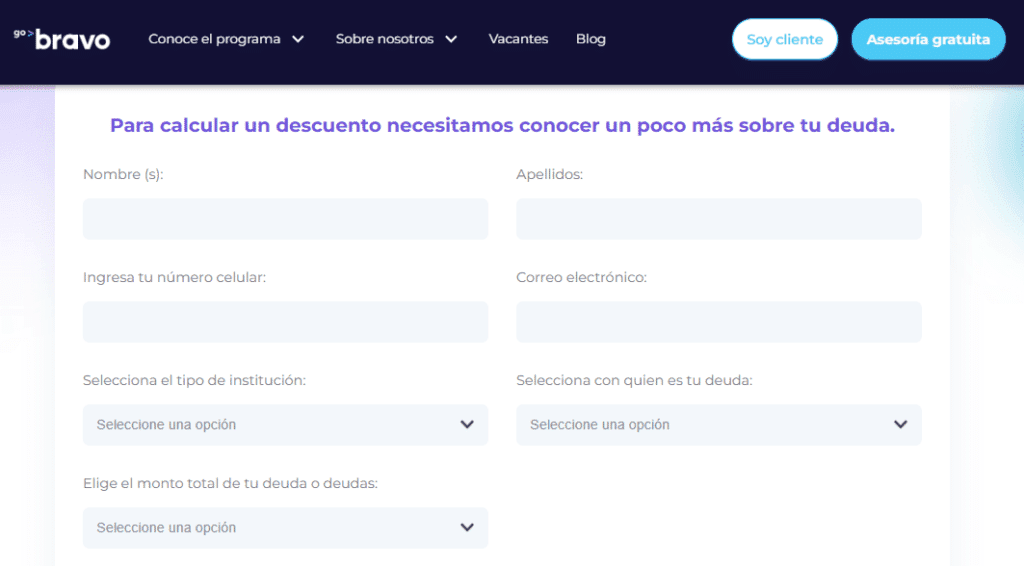The image size is (1024, 566).
Task: Focus the Nombre (s) text field
Action: tap(285, 218)
